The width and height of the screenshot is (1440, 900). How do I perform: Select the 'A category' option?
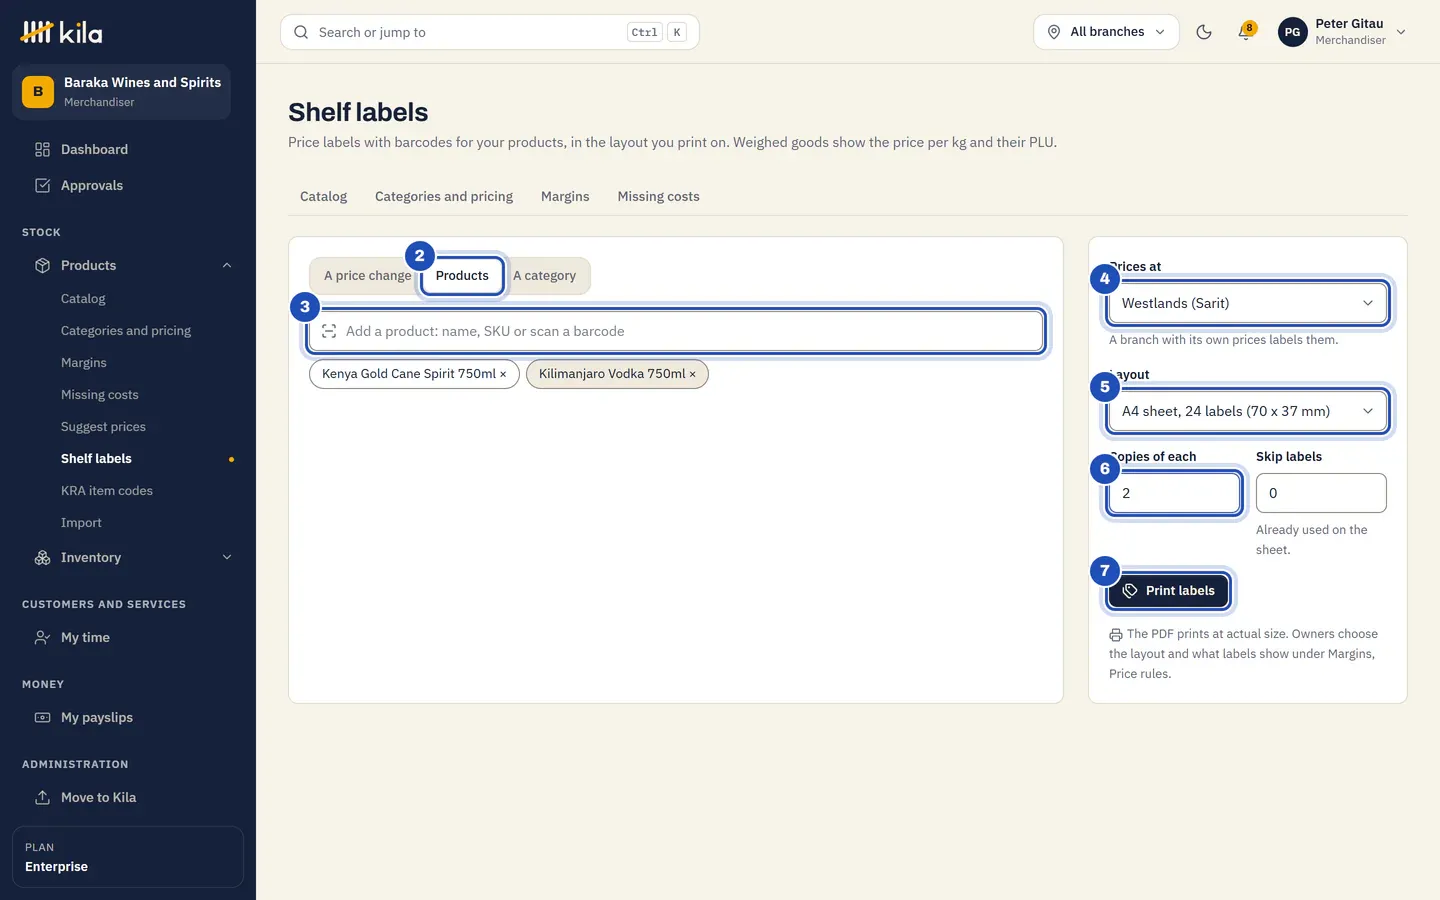click(x=545, y=276)
